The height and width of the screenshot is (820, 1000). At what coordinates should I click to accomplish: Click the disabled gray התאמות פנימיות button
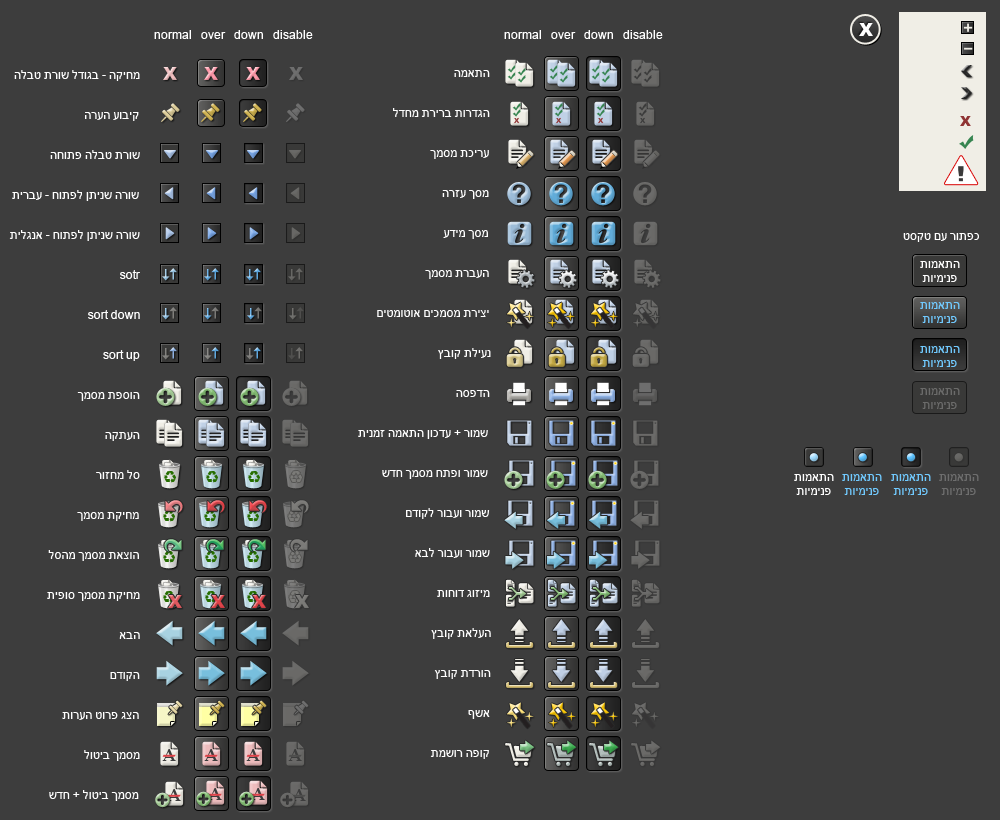point(939,397)
